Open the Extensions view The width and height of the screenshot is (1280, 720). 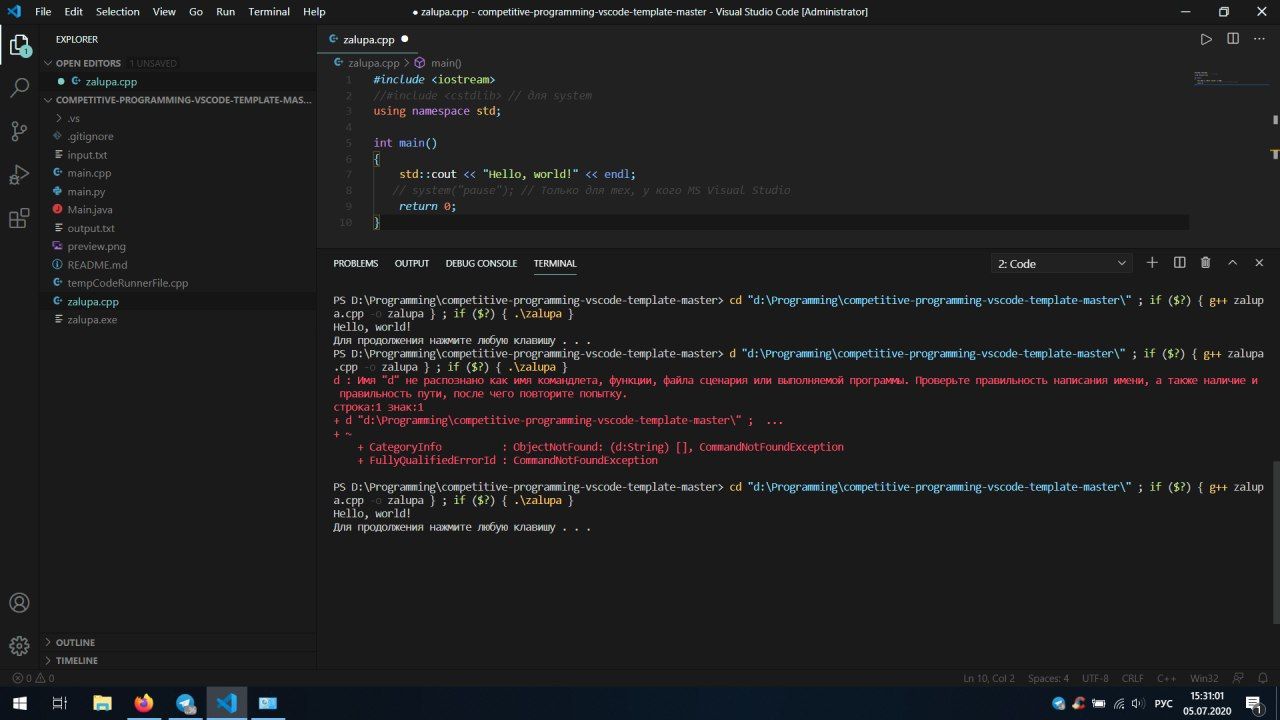pos(19,219)
